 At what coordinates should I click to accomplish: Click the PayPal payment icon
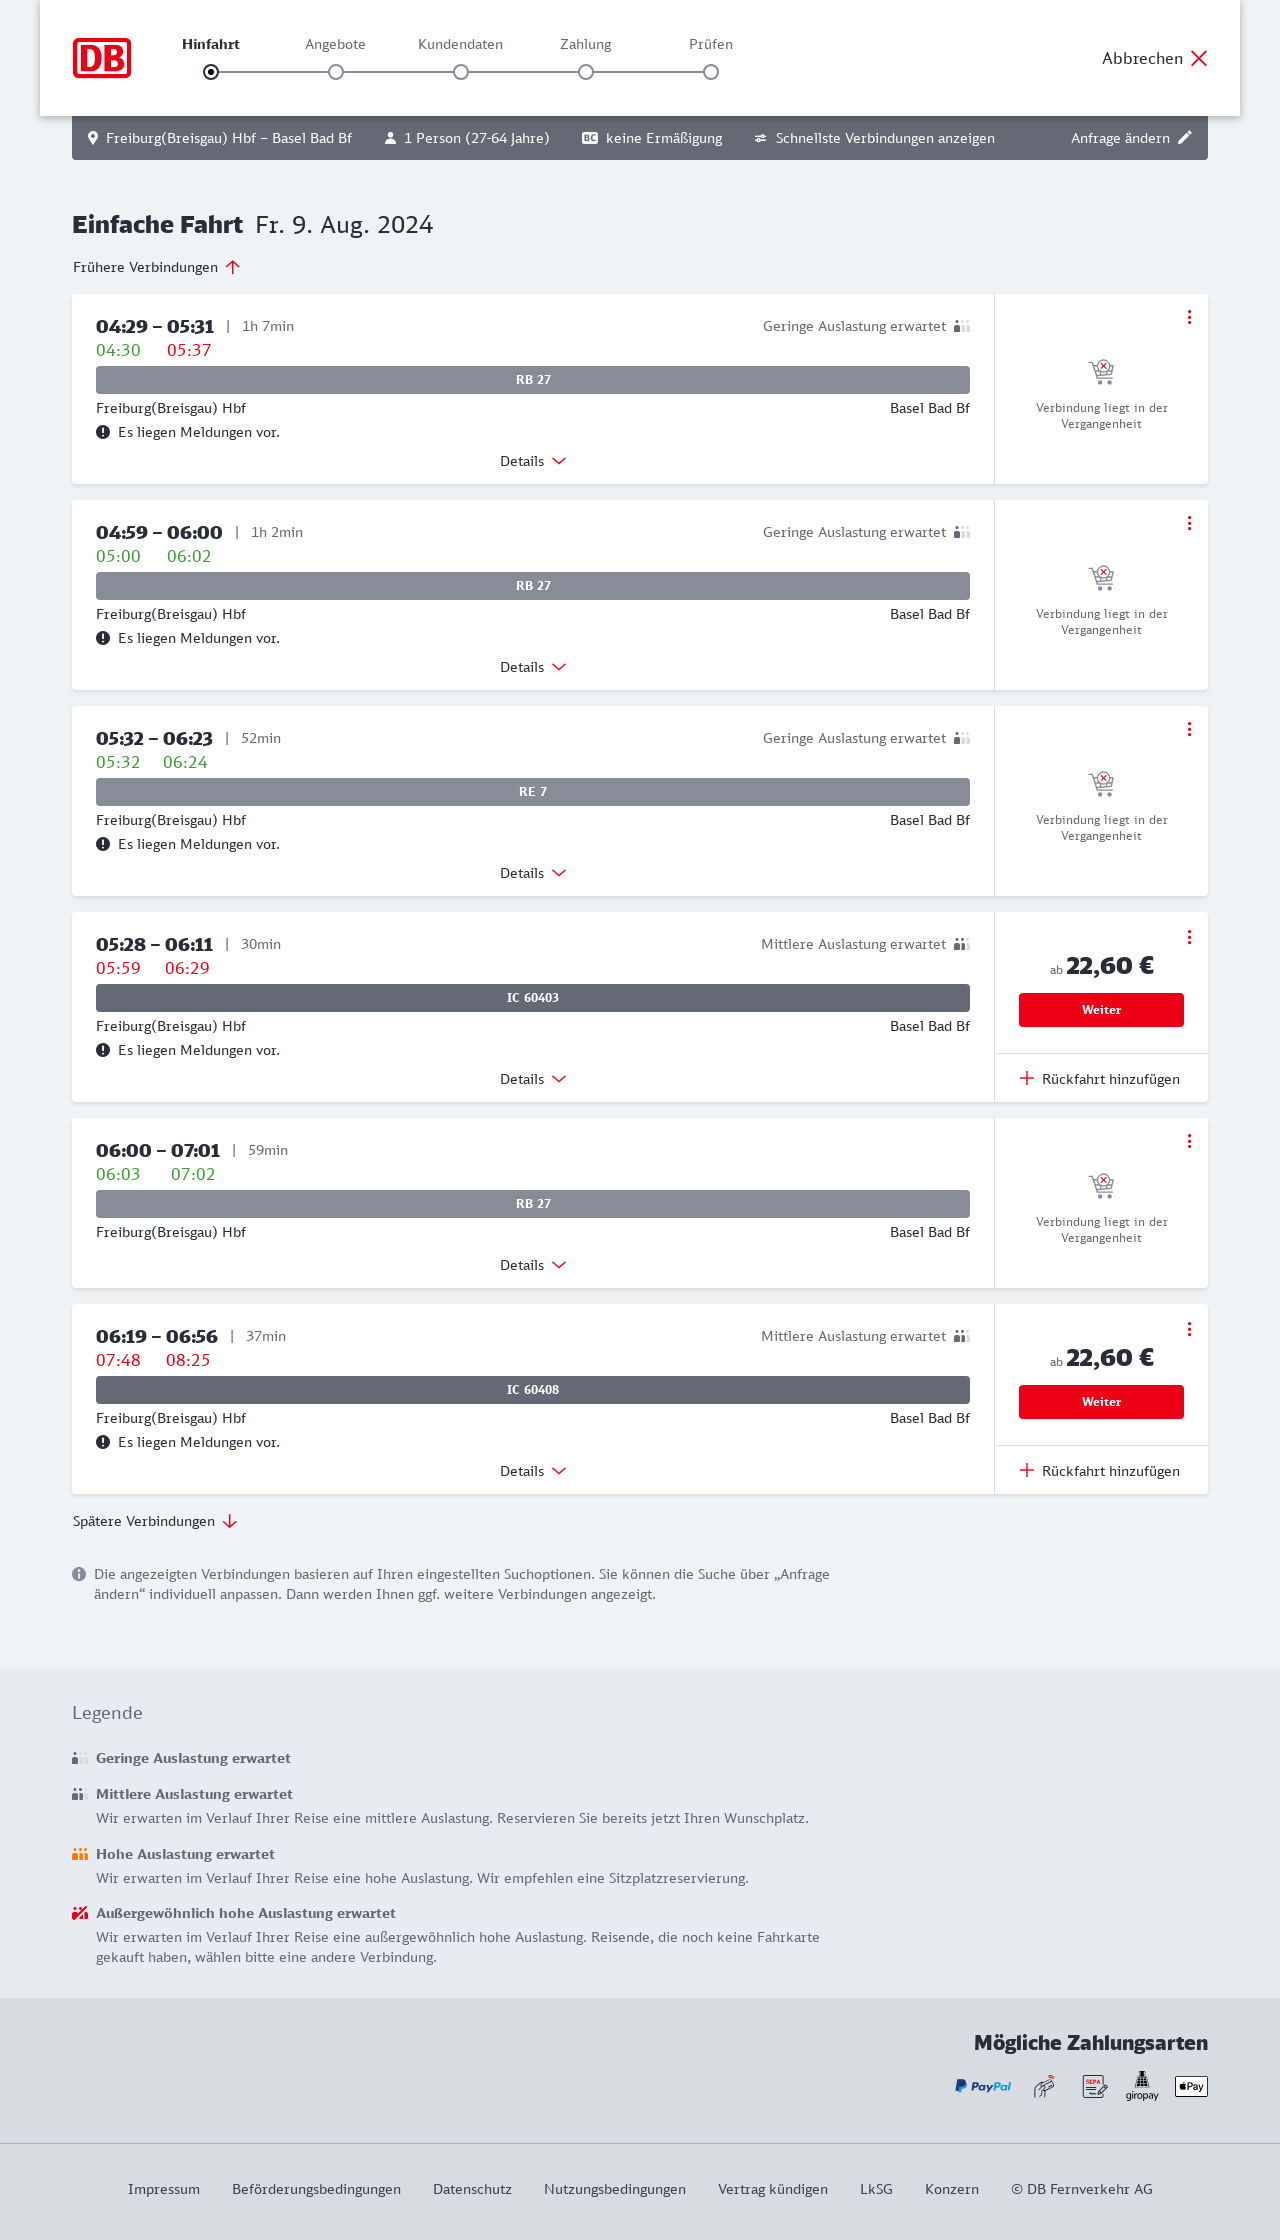983,2086
